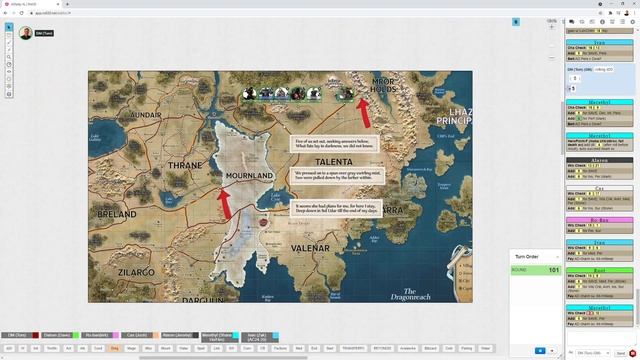Run the Blizzard macro button
Viewport: 640px width, 360px height.
(x=430, y=349)
